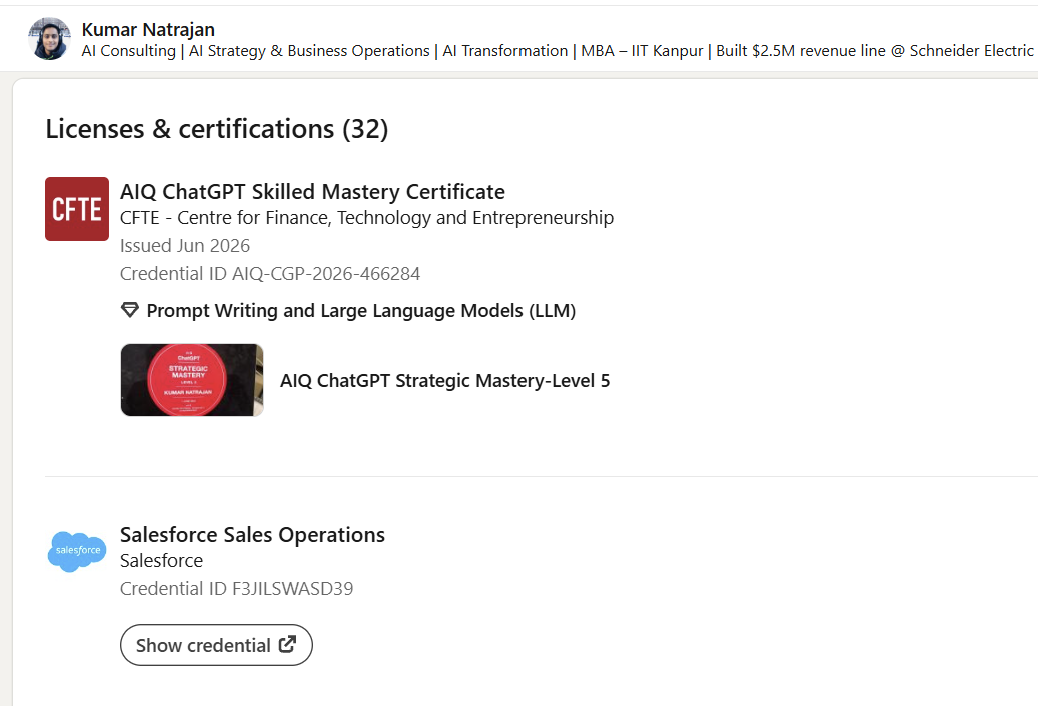Screen dimensions: 1038x706
Task: Click the CFTE red logo icon
Action: [77, 209]
